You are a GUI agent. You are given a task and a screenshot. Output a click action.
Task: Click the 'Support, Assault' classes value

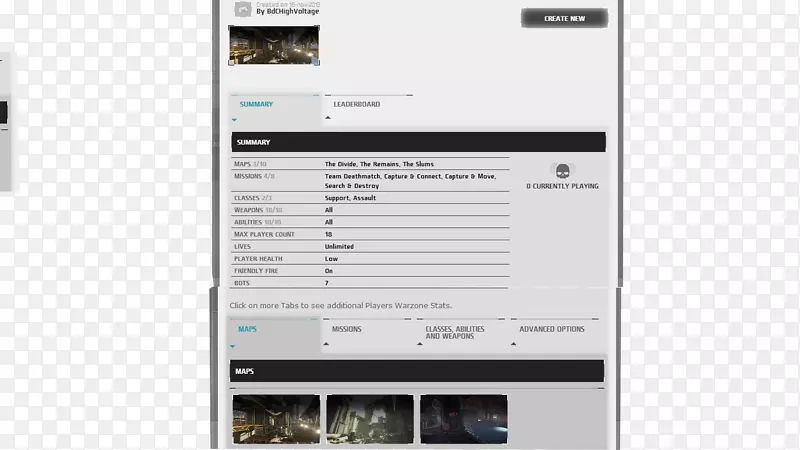[x=350, y=198]
